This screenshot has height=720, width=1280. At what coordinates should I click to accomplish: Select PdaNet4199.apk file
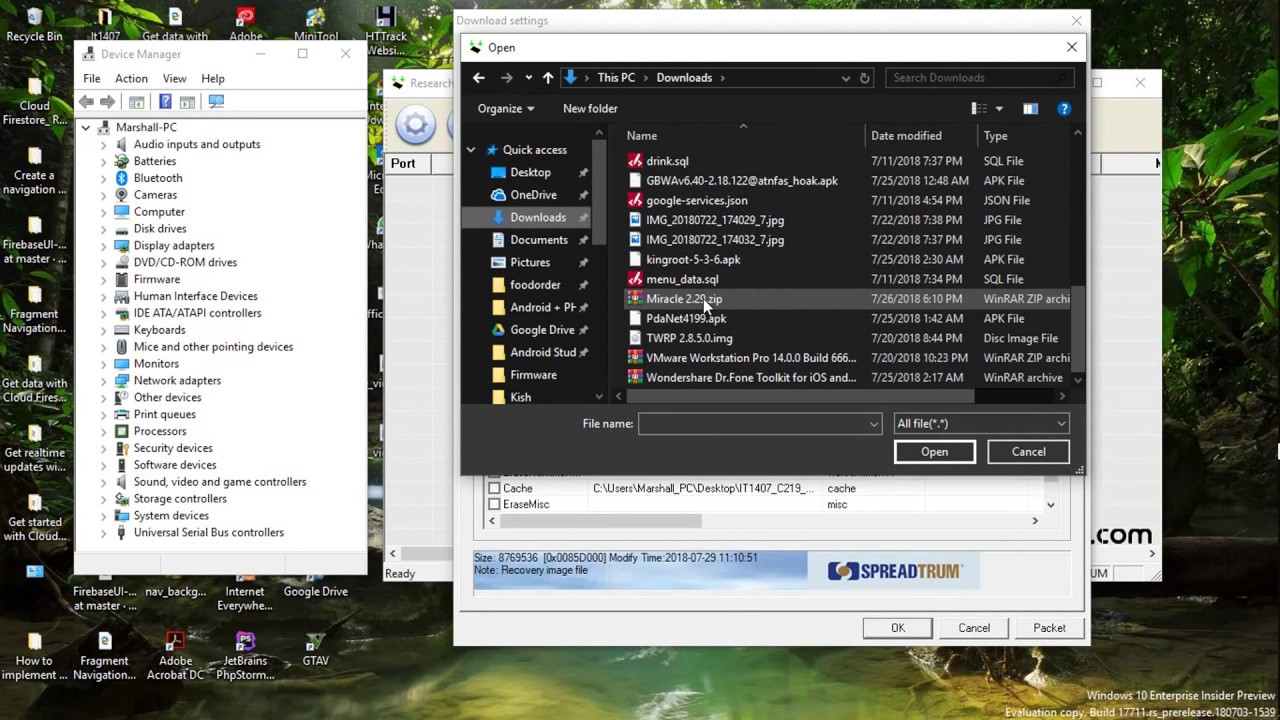[686, 318]
